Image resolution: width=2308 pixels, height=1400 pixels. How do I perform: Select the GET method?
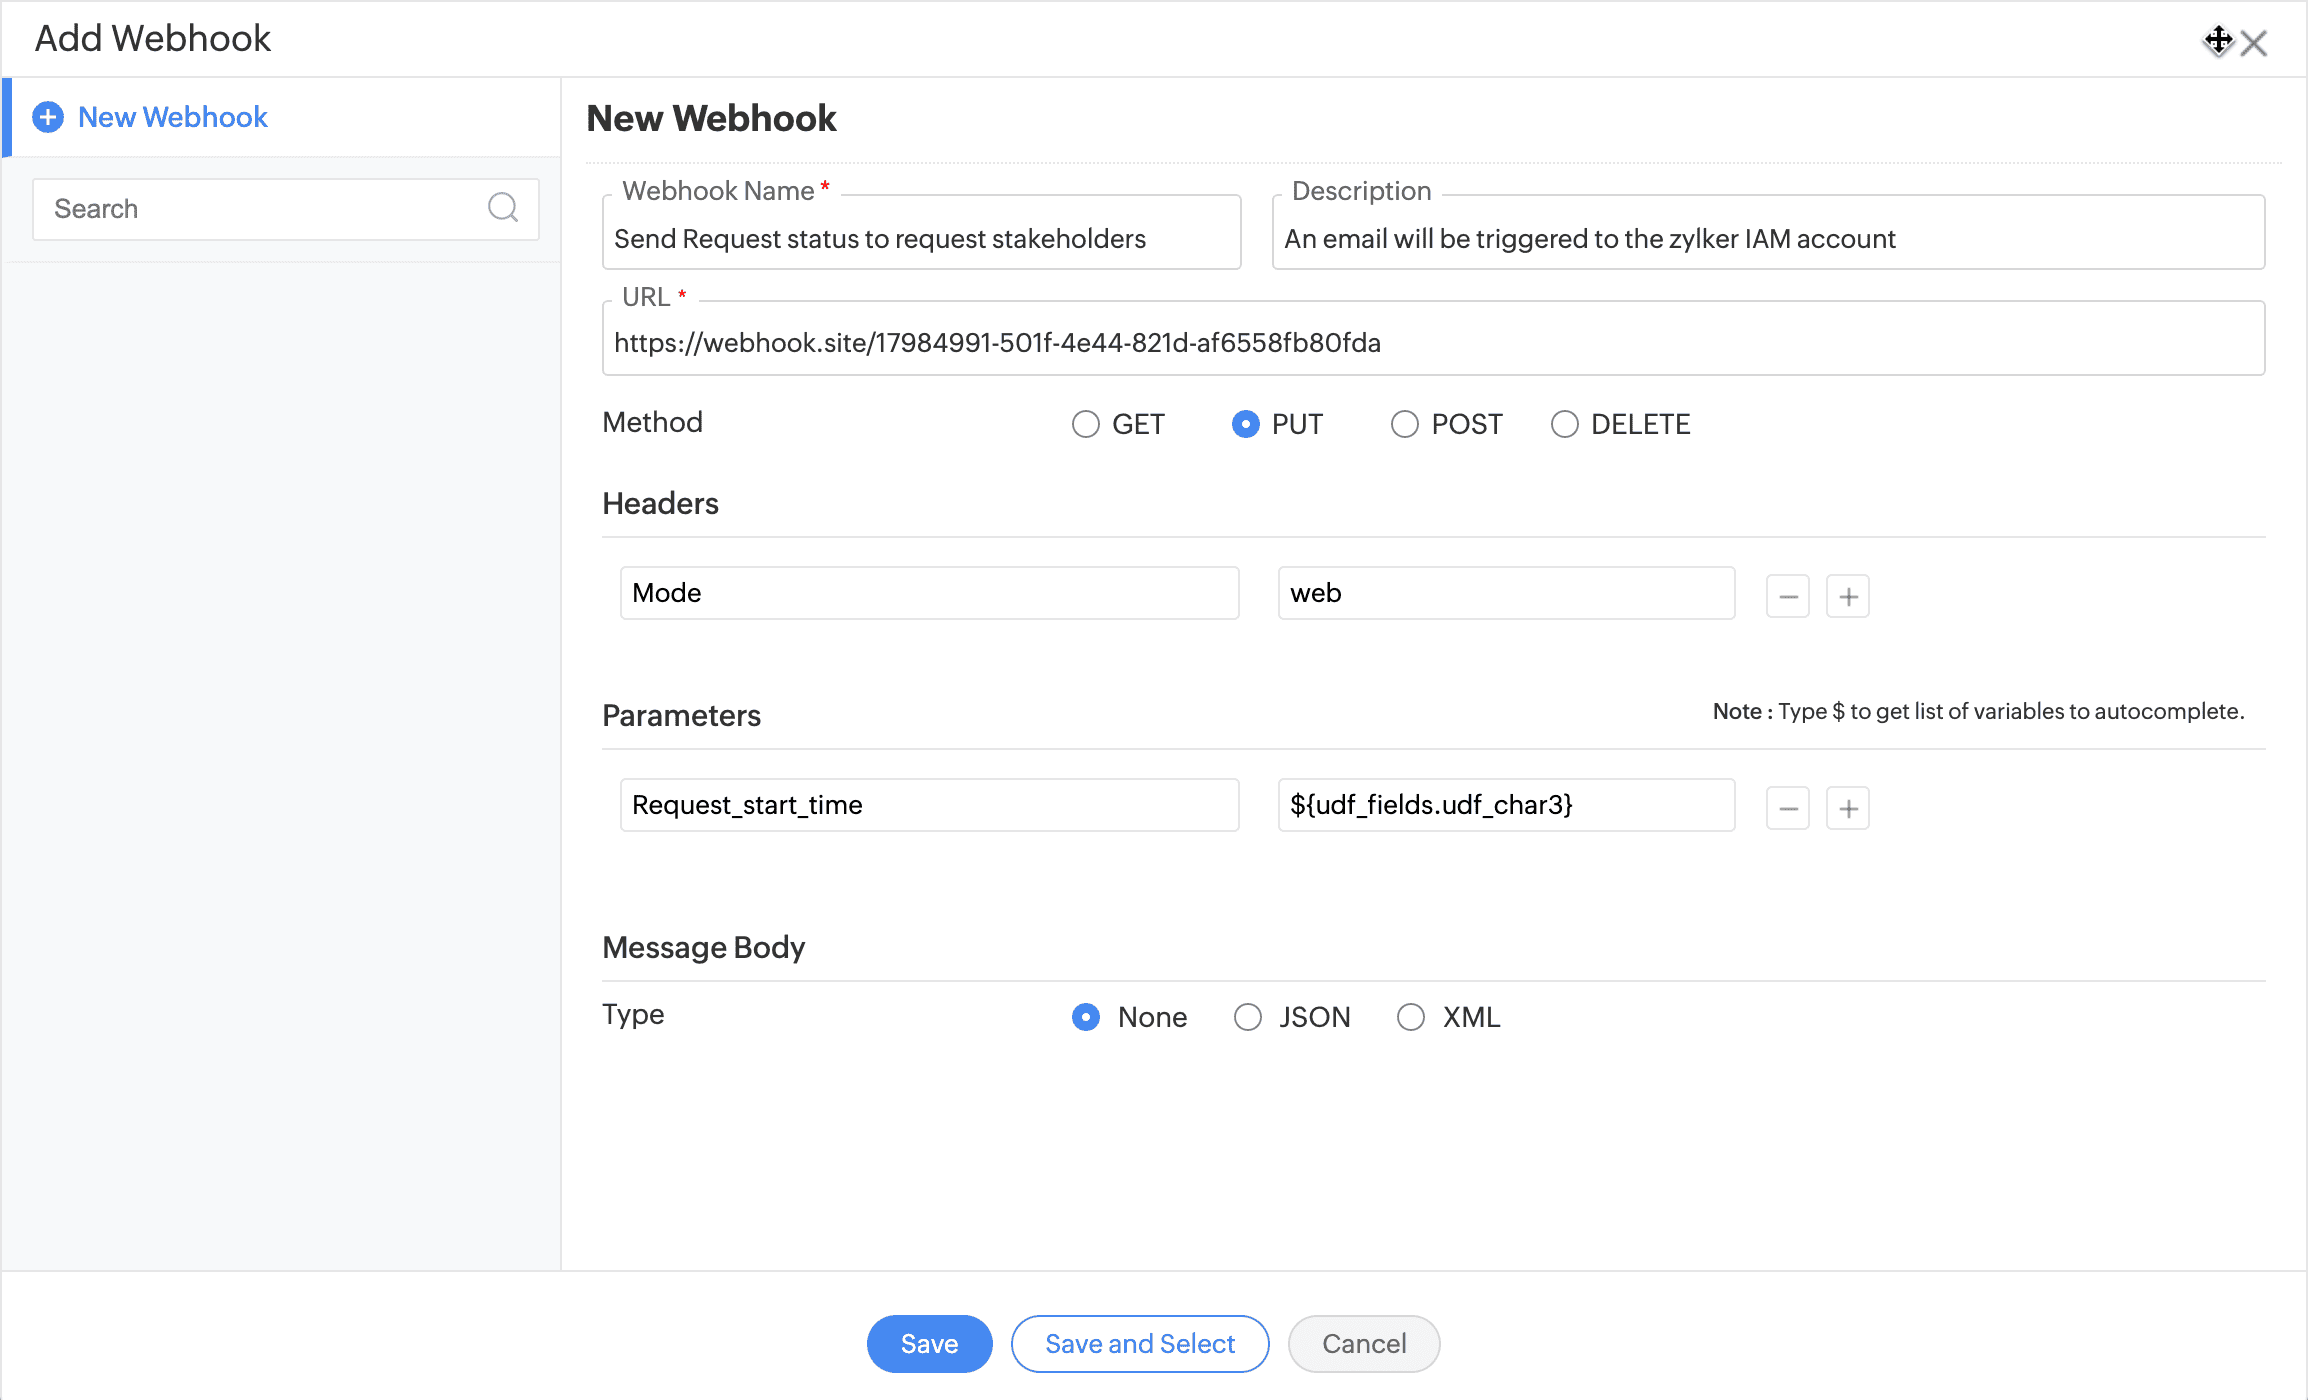tap(1086, 424)
